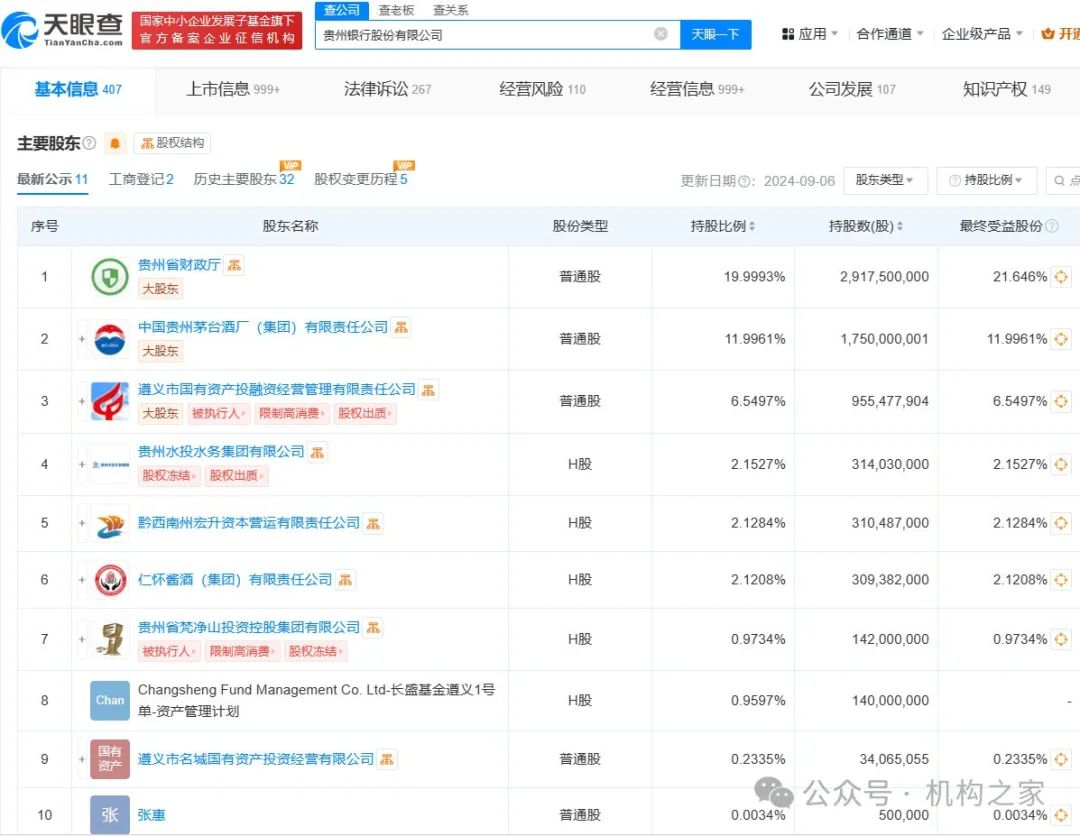Click the Tianyancha logo

click(62, 30)
